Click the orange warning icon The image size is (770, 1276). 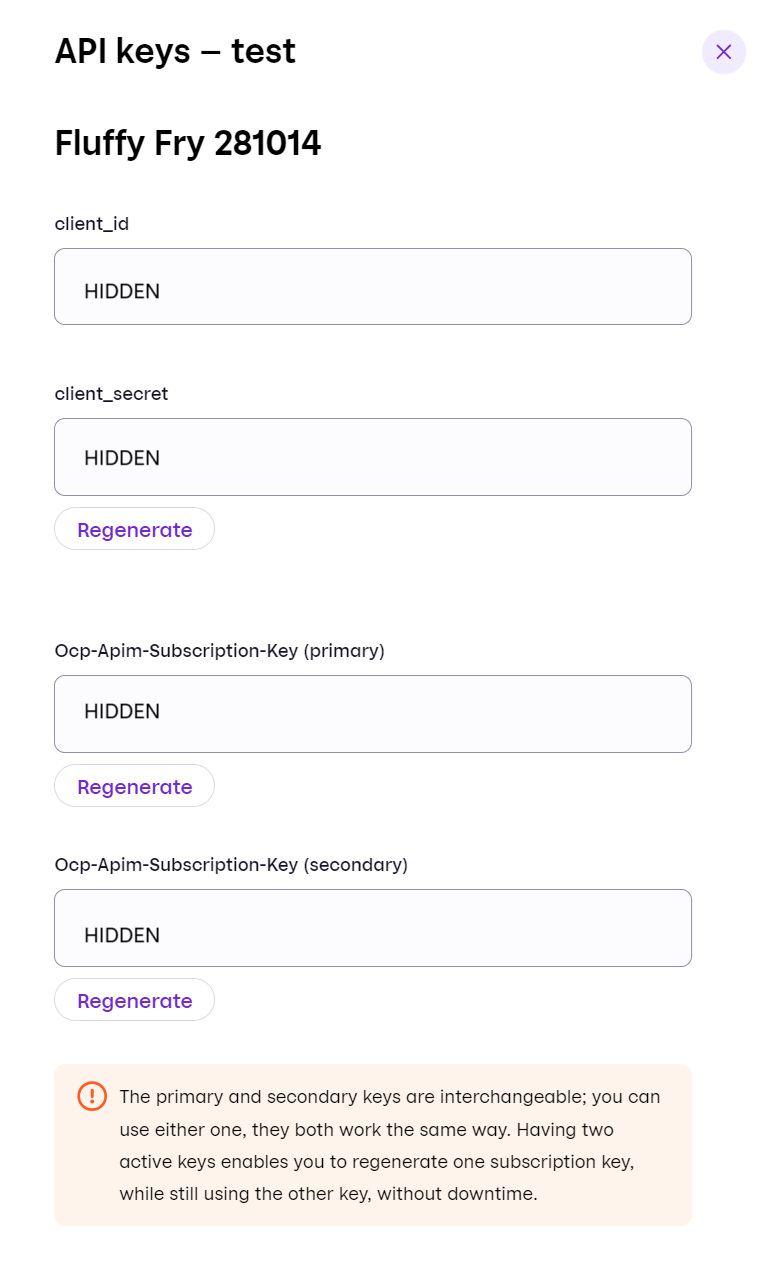[91, 1096]
